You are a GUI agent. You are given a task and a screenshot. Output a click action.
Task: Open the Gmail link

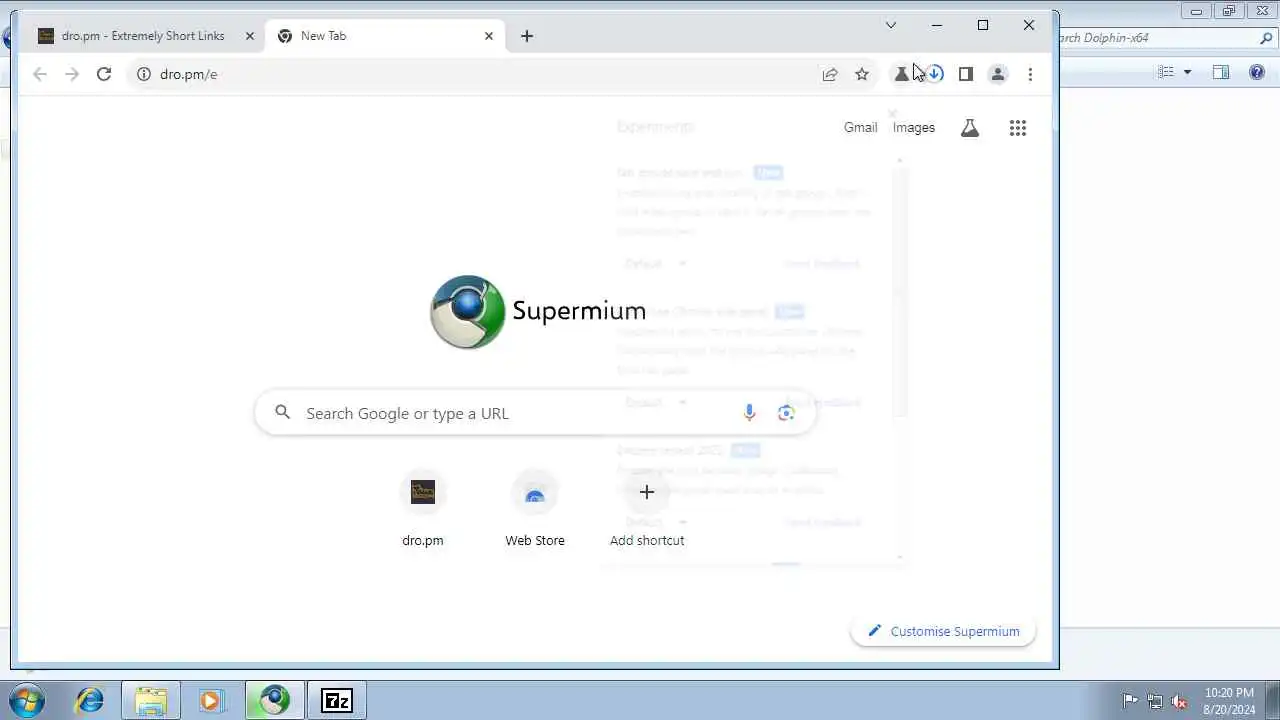(860, 128)
